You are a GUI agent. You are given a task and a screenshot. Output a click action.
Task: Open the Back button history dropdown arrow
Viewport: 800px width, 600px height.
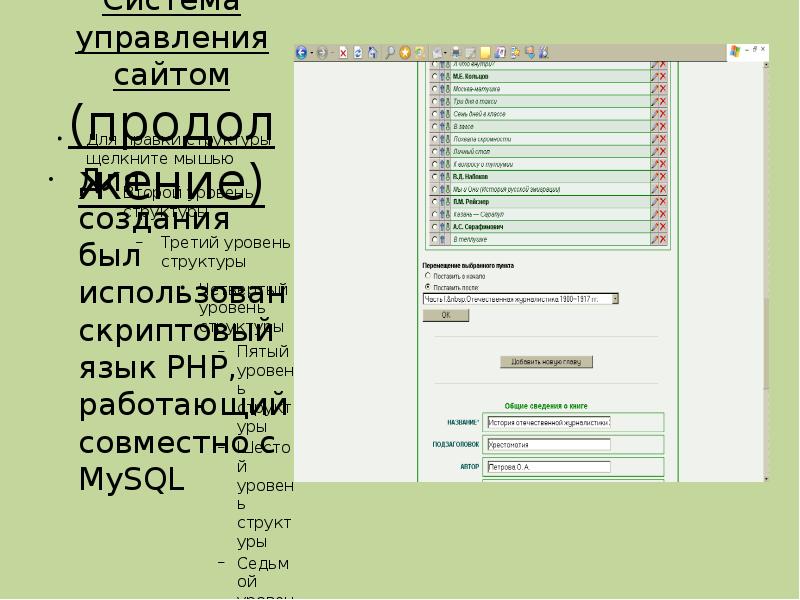click(x=312, y=52)
